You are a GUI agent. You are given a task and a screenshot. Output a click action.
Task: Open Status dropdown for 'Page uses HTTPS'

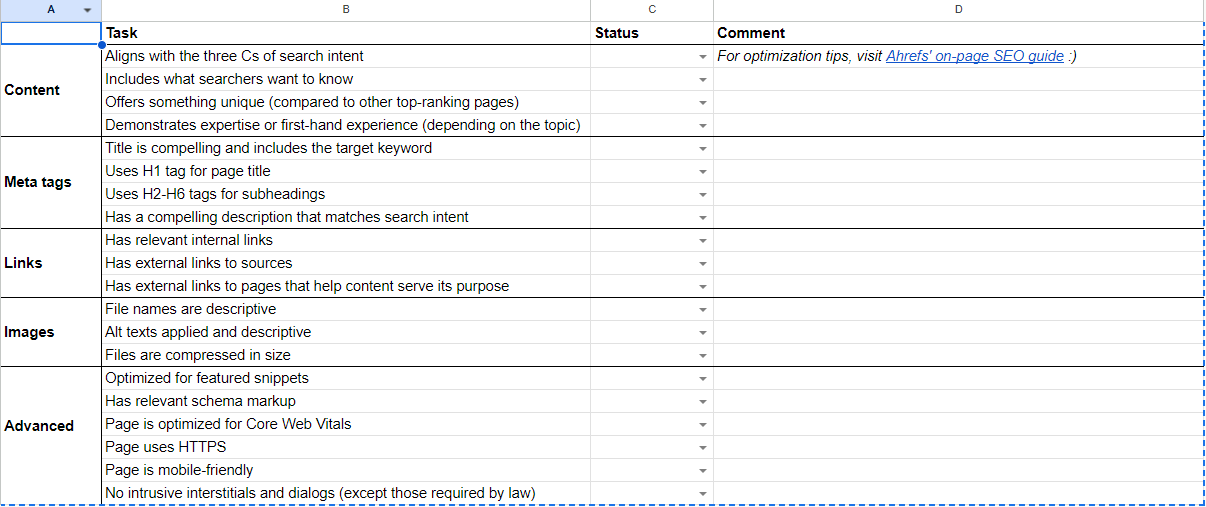(703, 448)
